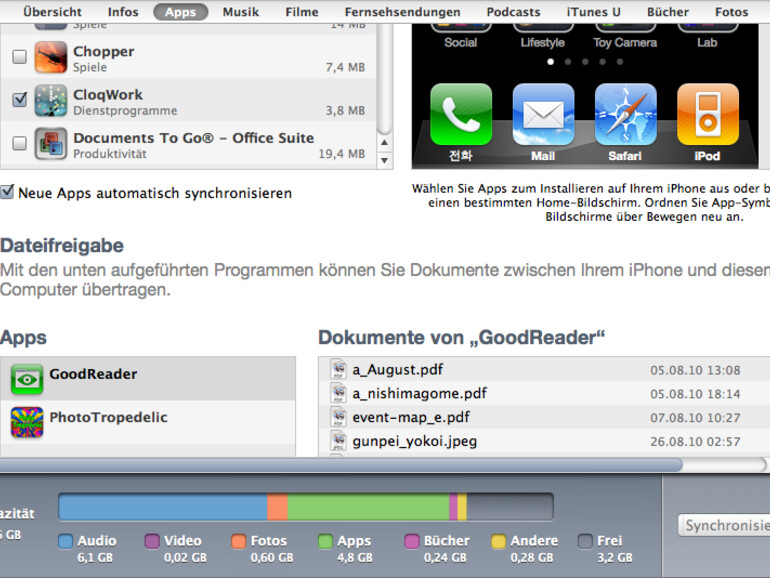Open the Filme tab
Screen dimensions: 770x578
coord(302,12)
